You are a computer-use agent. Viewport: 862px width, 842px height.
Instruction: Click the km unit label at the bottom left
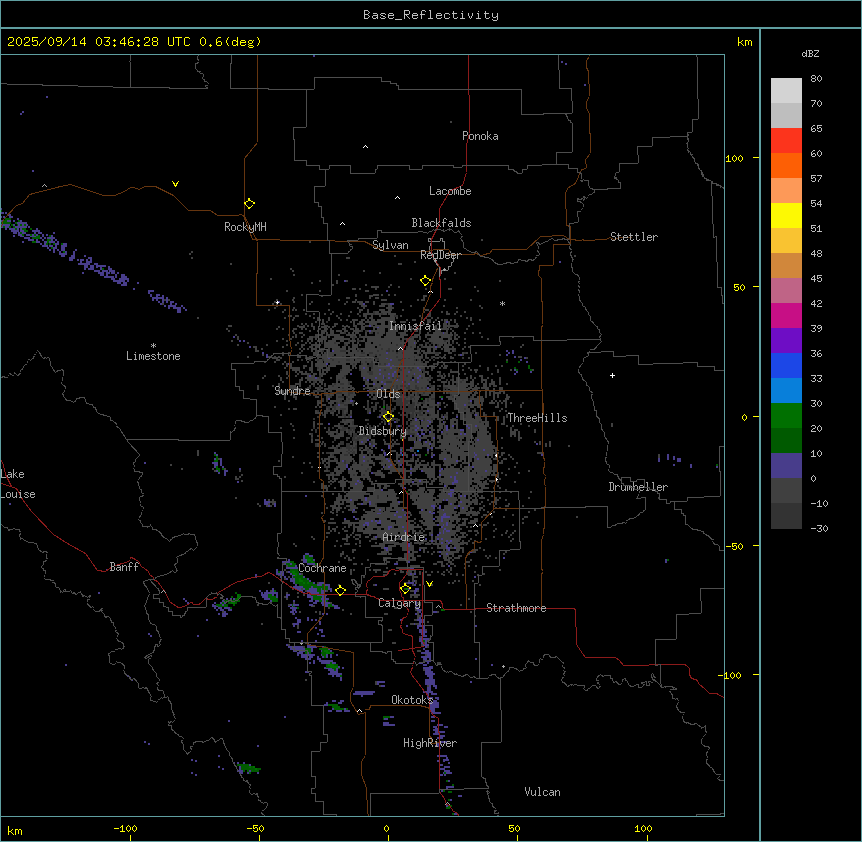pyautogui.click(x=15, y=830)
